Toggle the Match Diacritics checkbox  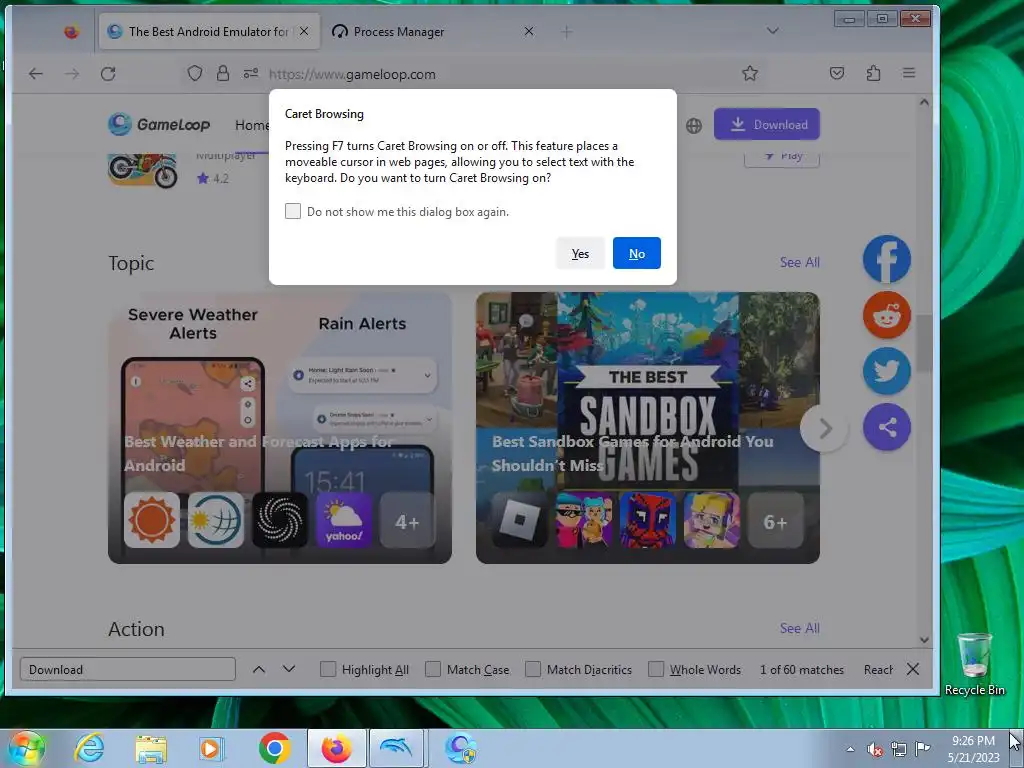tap(533, 669)
